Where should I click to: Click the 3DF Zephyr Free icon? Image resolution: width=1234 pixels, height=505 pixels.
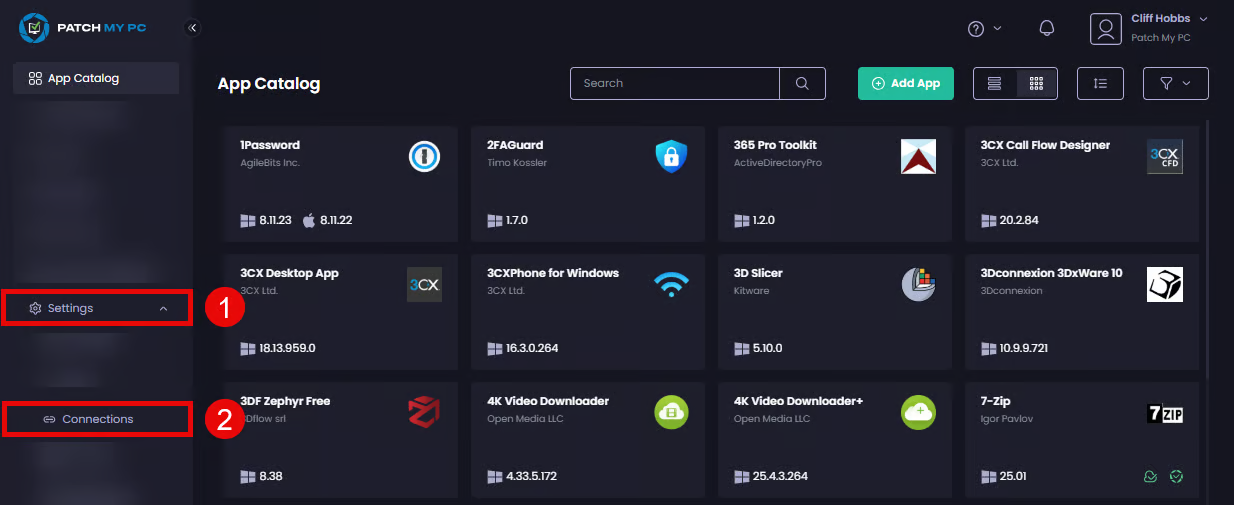coord(425,413)
